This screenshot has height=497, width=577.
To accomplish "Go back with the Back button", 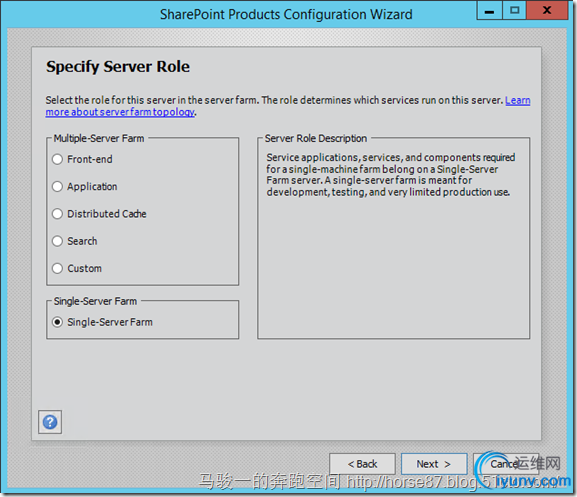I will (x=362, y=464).
